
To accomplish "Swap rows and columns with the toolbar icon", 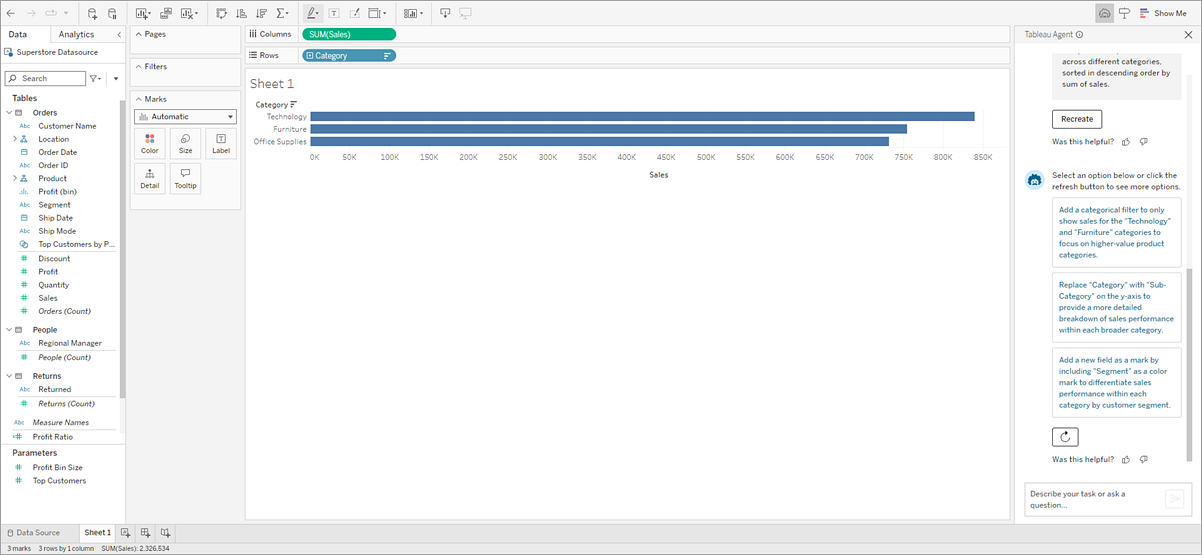I will point(221,13).
